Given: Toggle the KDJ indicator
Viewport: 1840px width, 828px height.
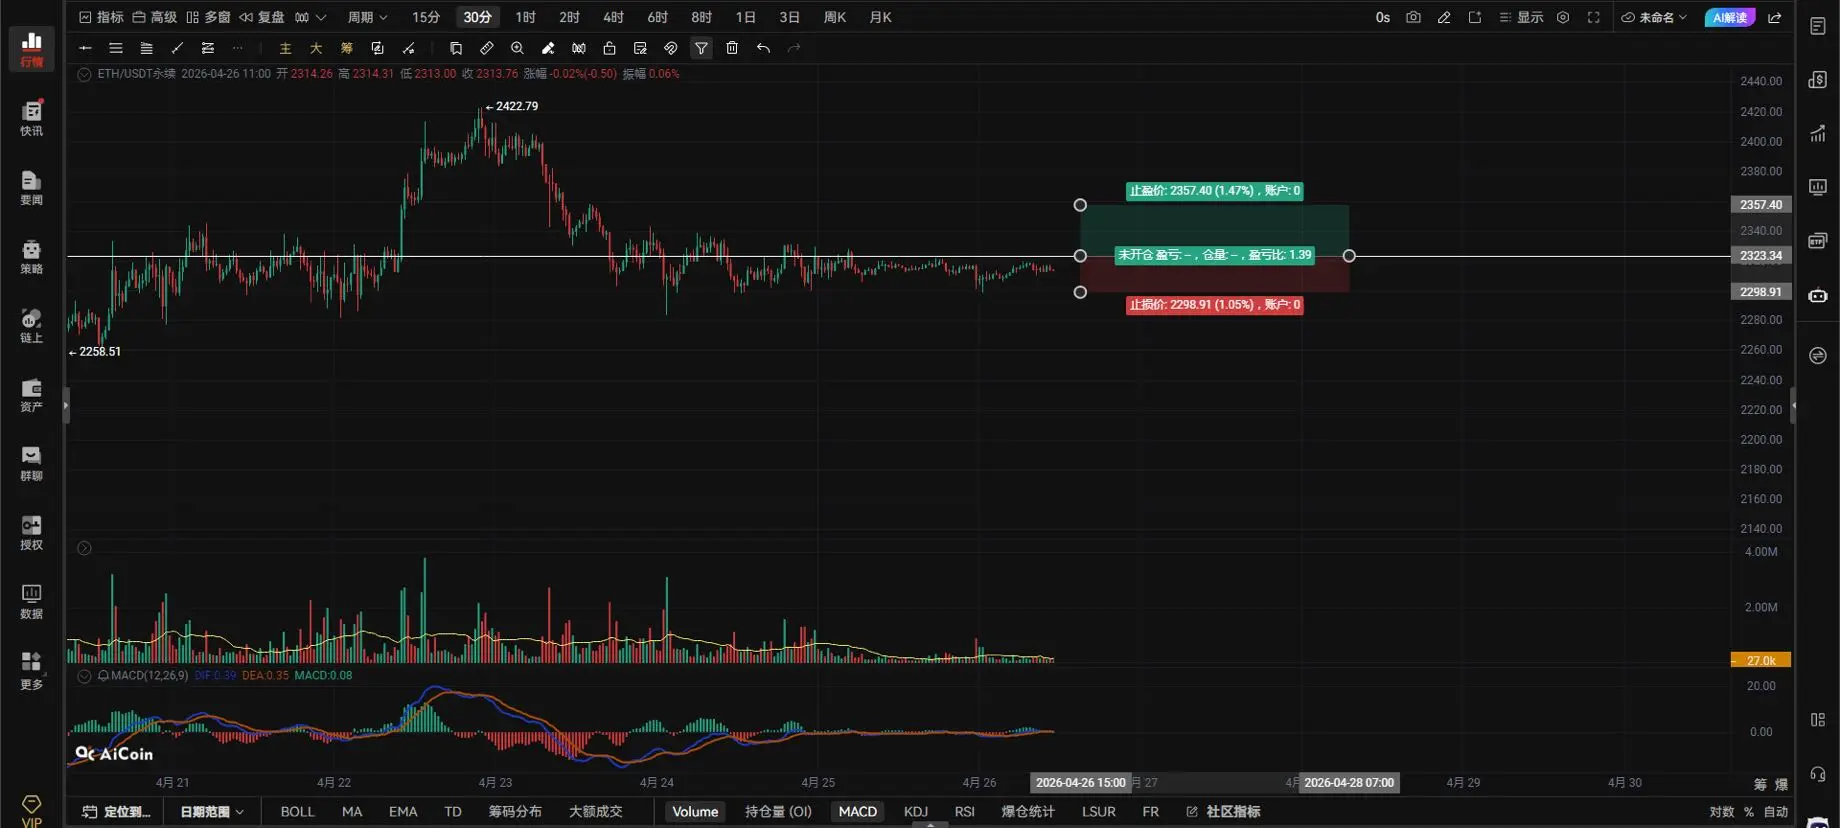Looking at the screenshot, I should point(916,812).
